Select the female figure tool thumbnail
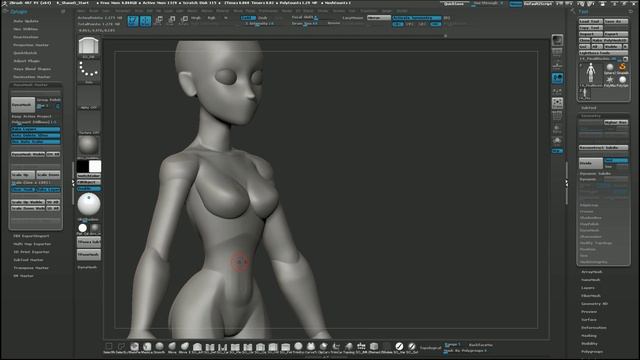Image resolution: width=640 pixels, height=360 pixels. (x=591, y=74)
